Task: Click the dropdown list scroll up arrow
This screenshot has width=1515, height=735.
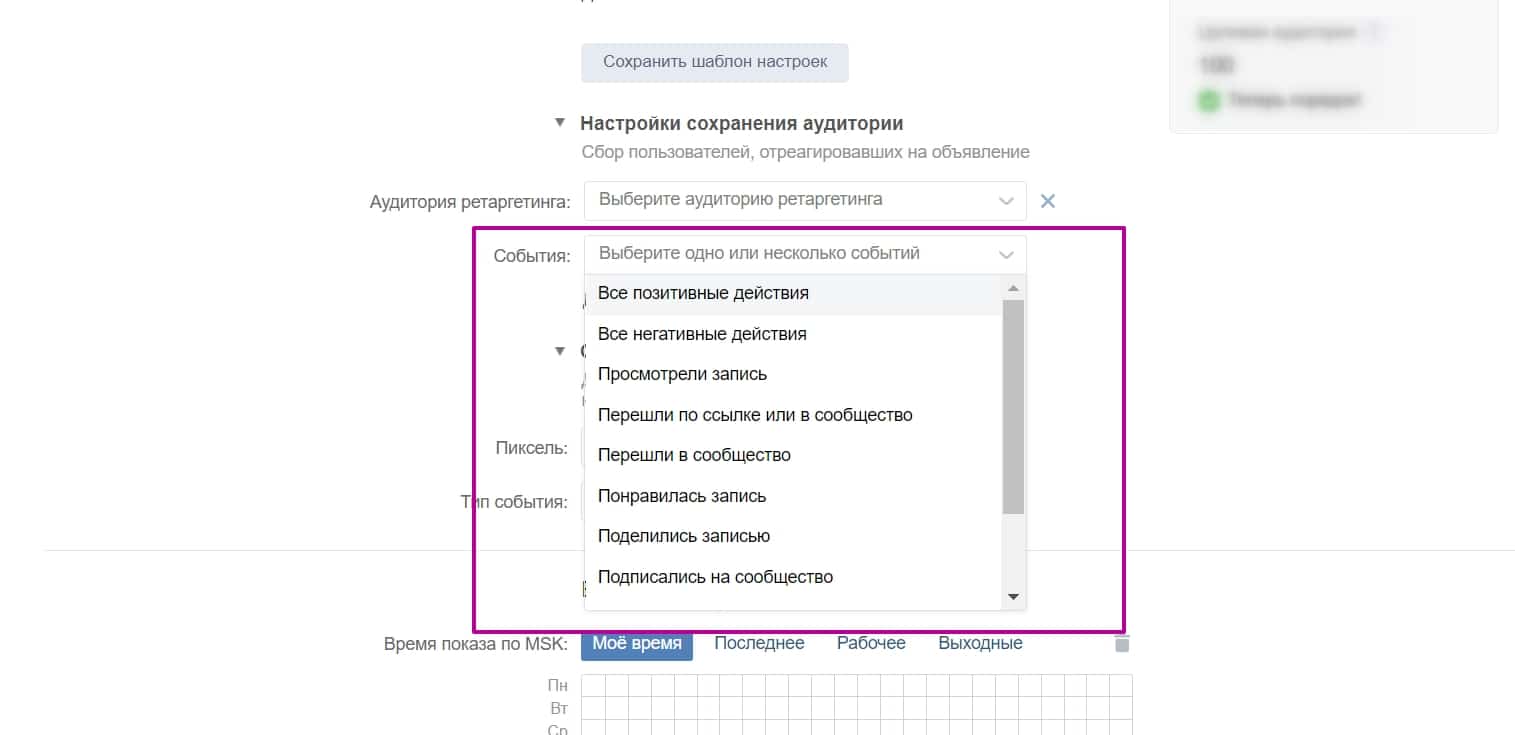Action: click(1013, 288)
